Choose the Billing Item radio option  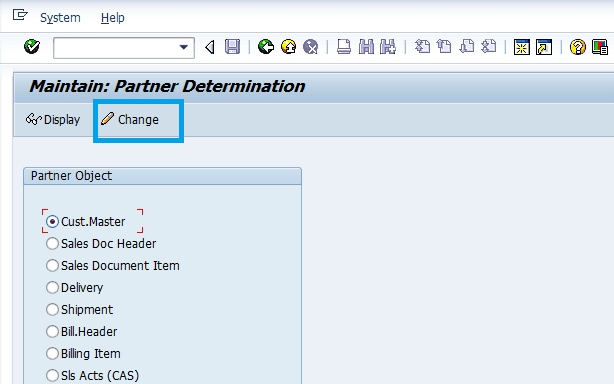click(x=52, y=353)
